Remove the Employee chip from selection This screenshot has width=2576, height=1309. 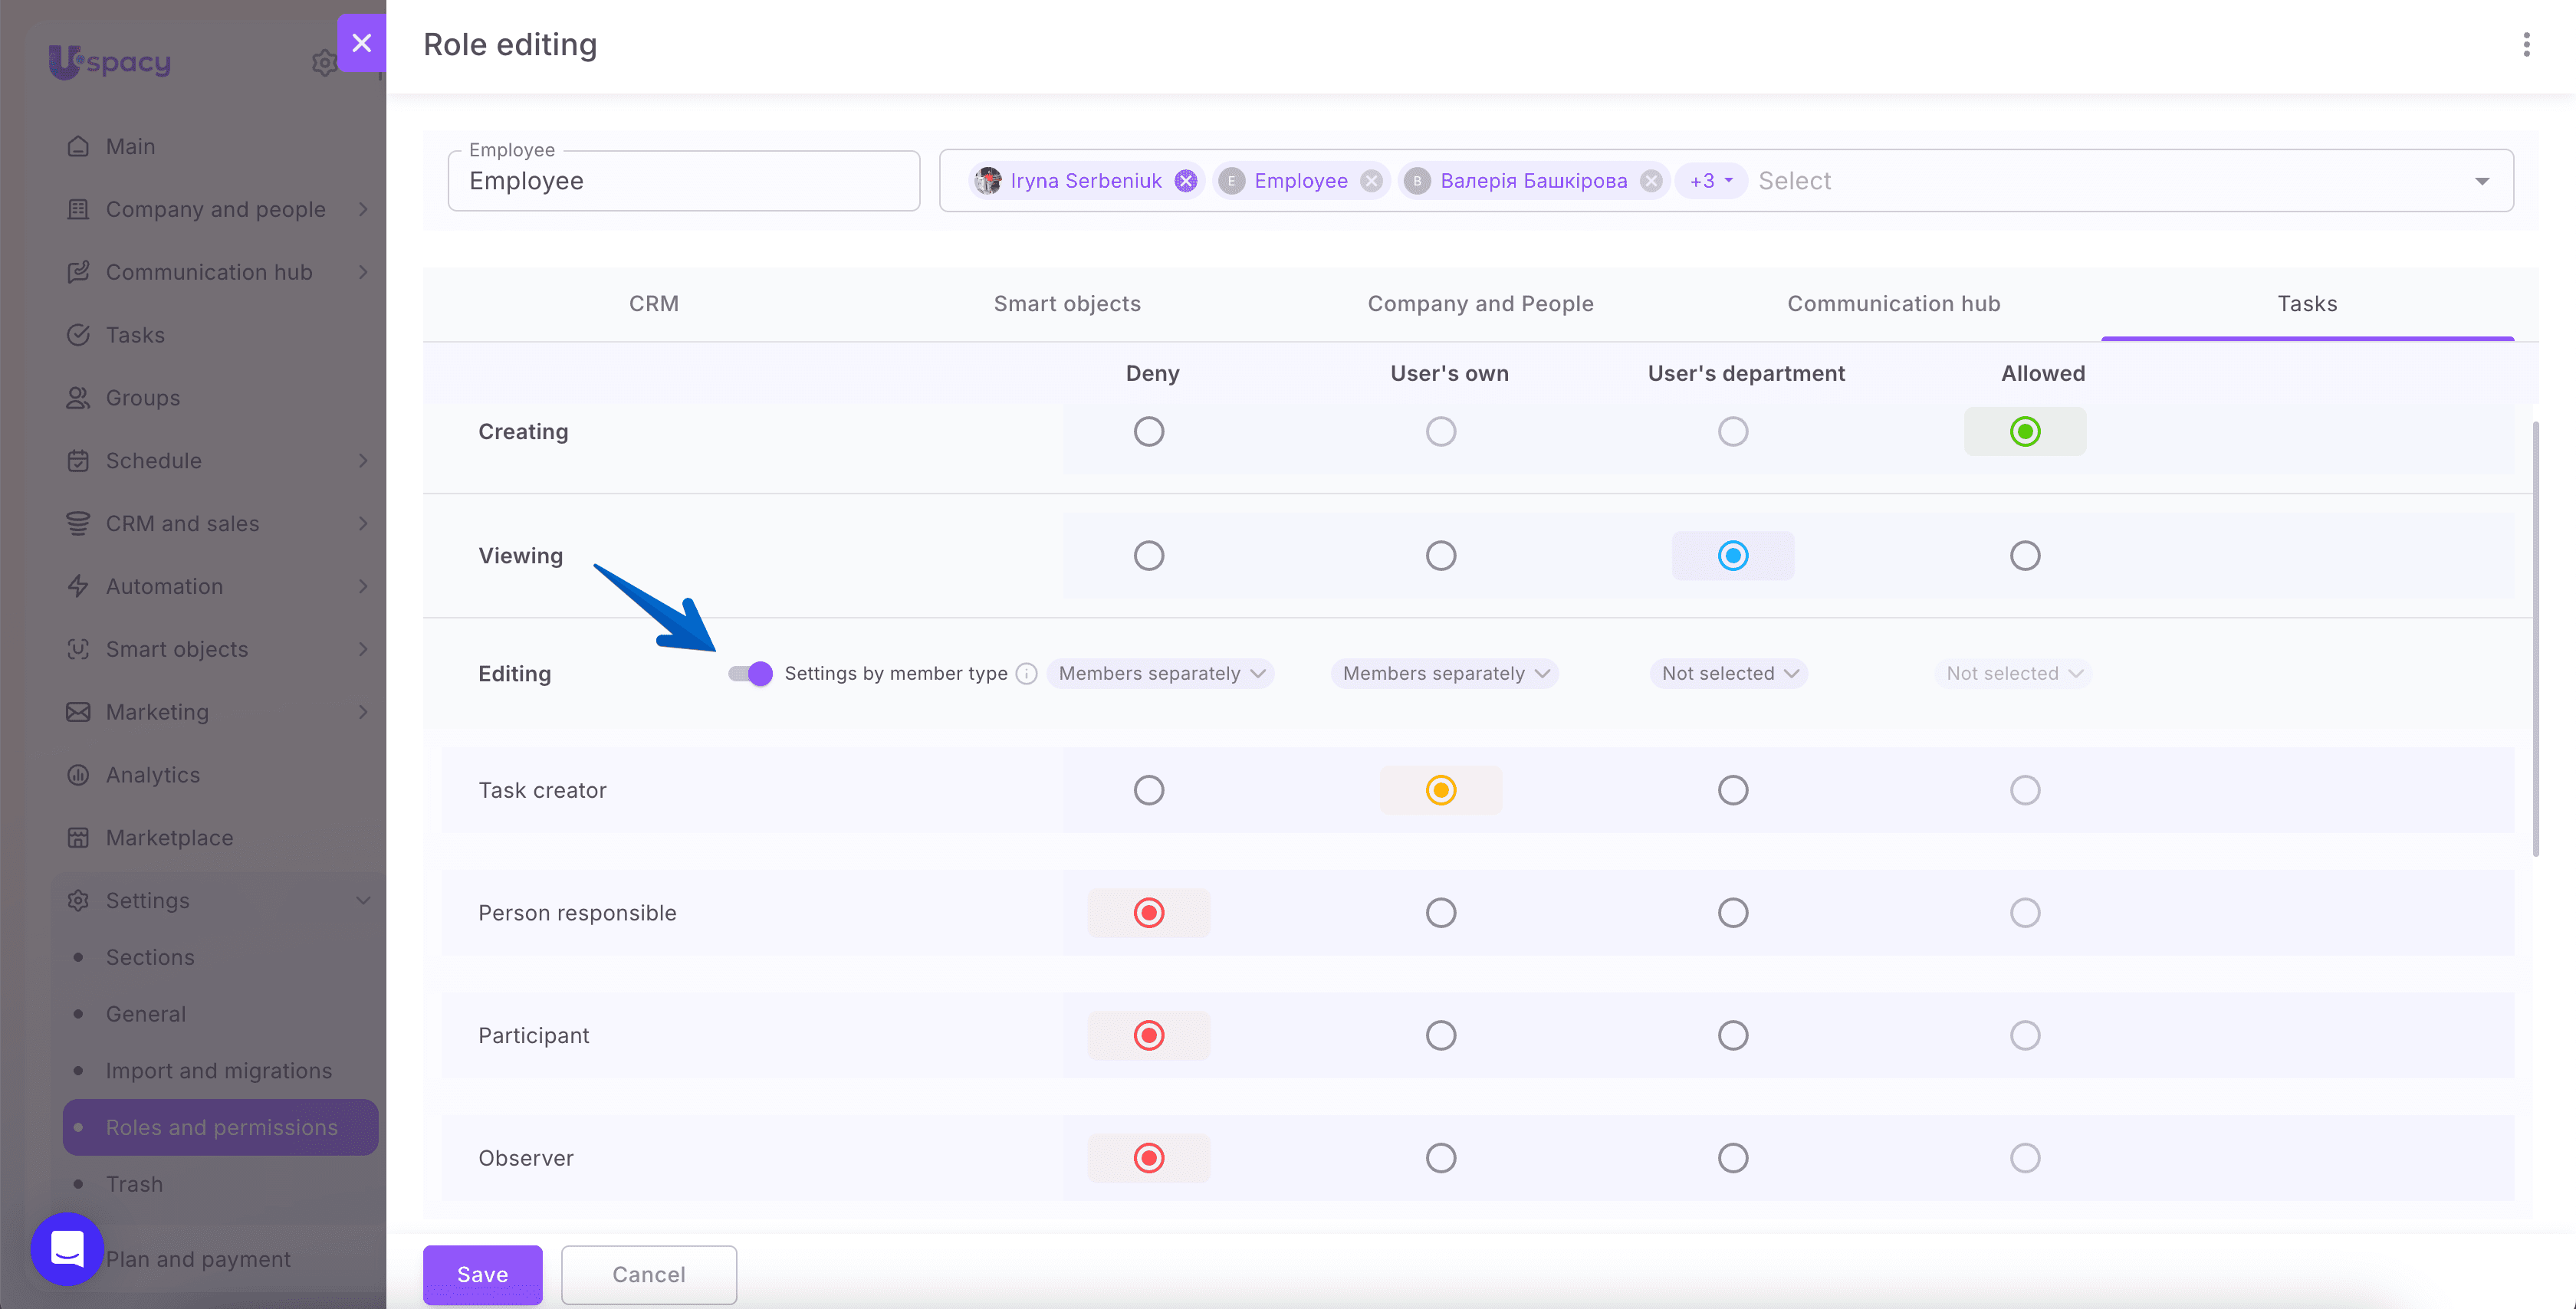click(1372, 181)
